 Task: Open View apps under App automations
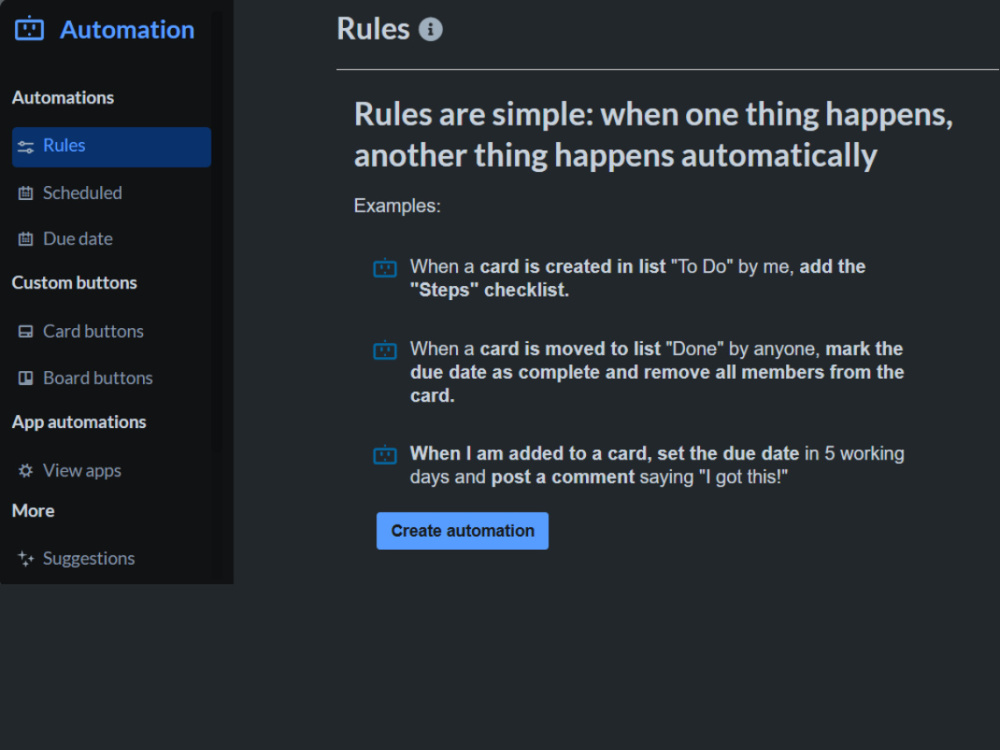pyautogui.click(x=112, y=471)
